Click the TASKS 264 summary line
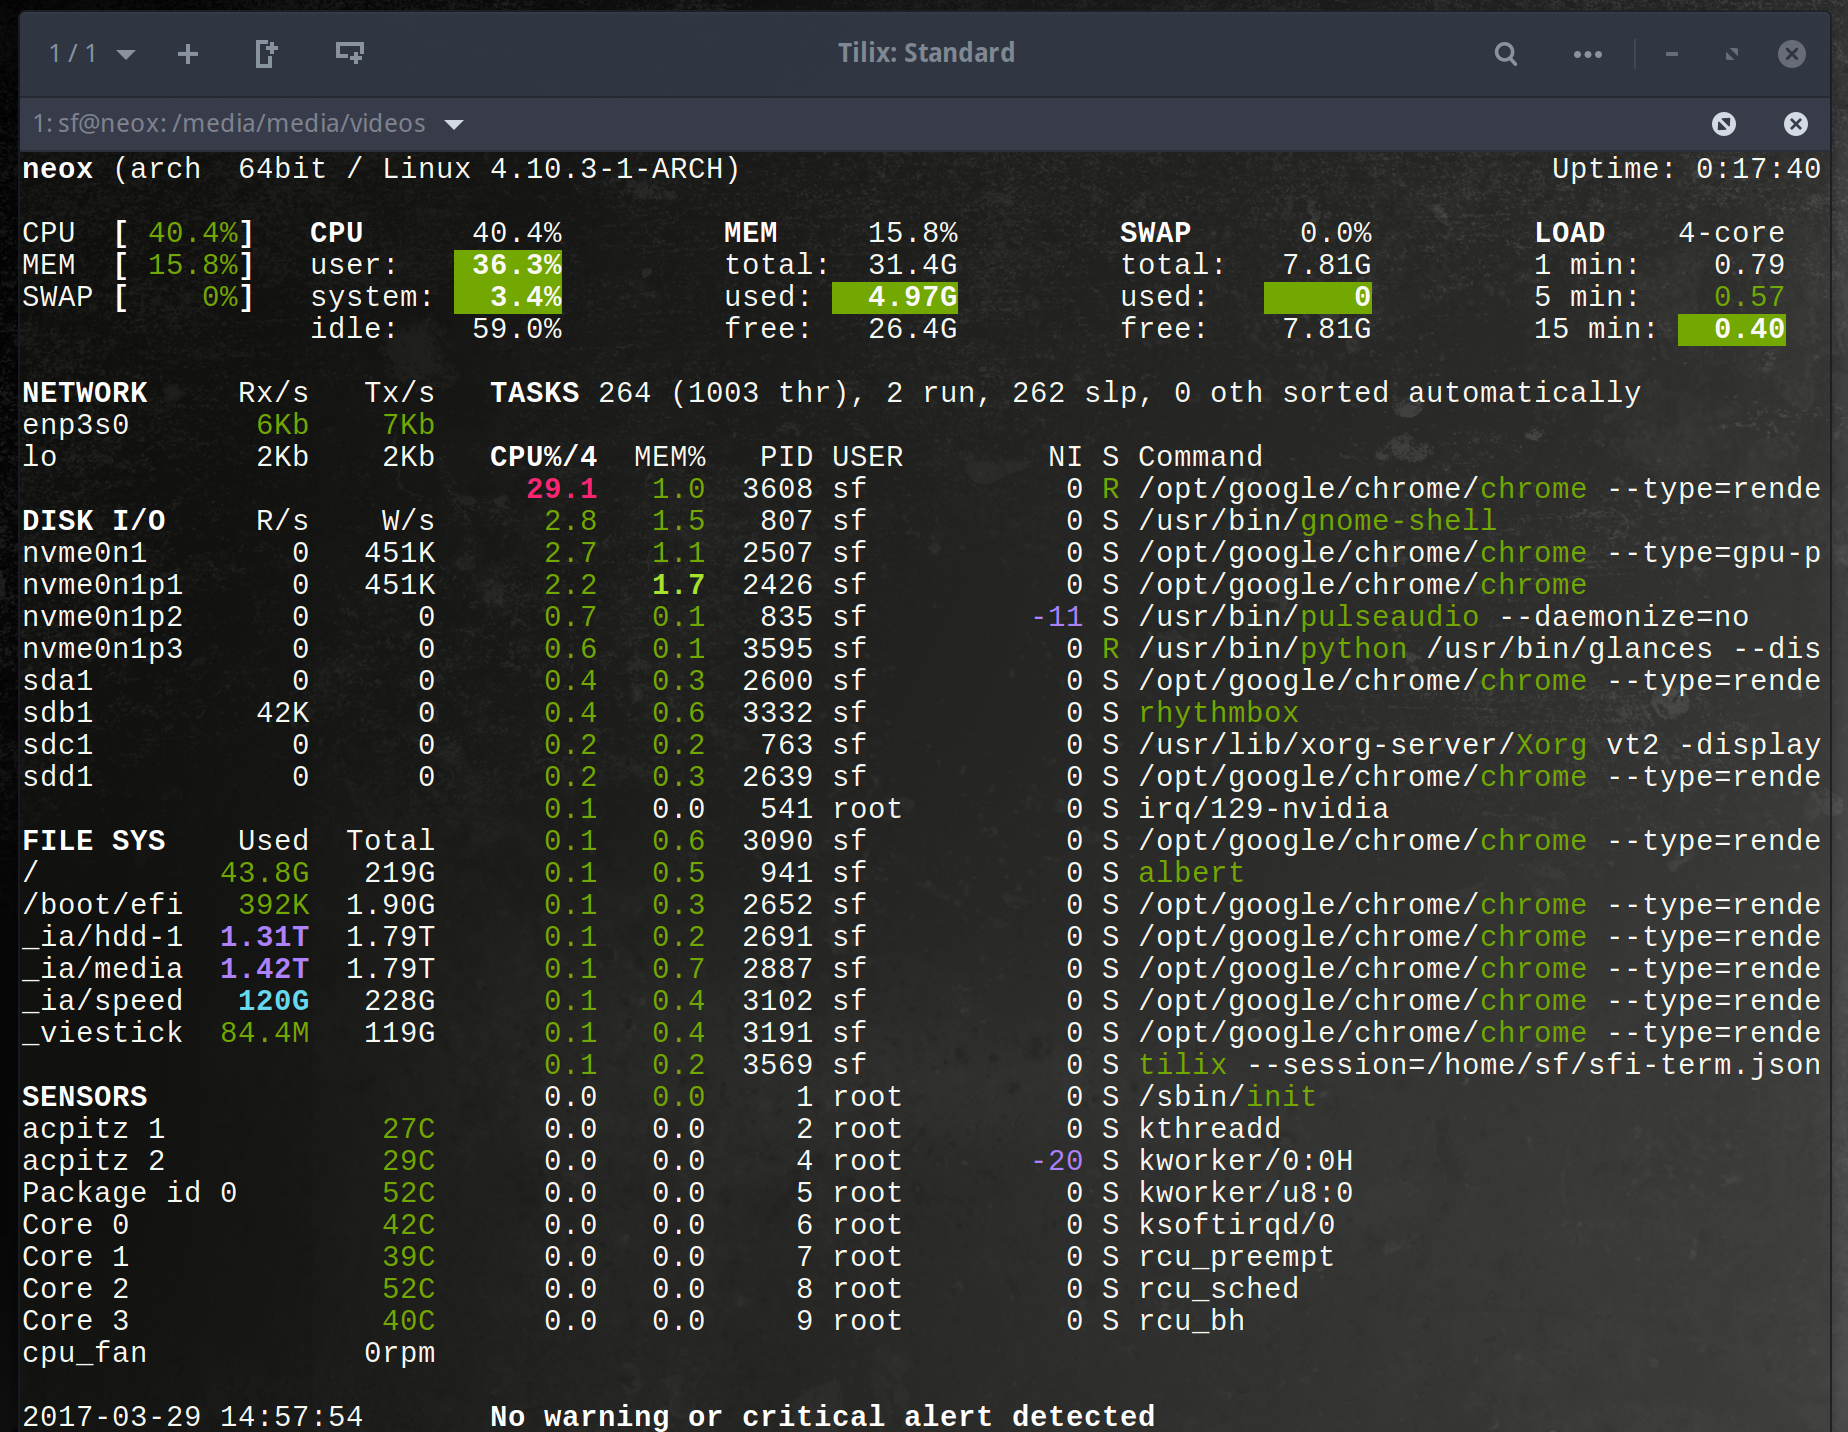1848x1432 pixels. tap(1065, 393)
